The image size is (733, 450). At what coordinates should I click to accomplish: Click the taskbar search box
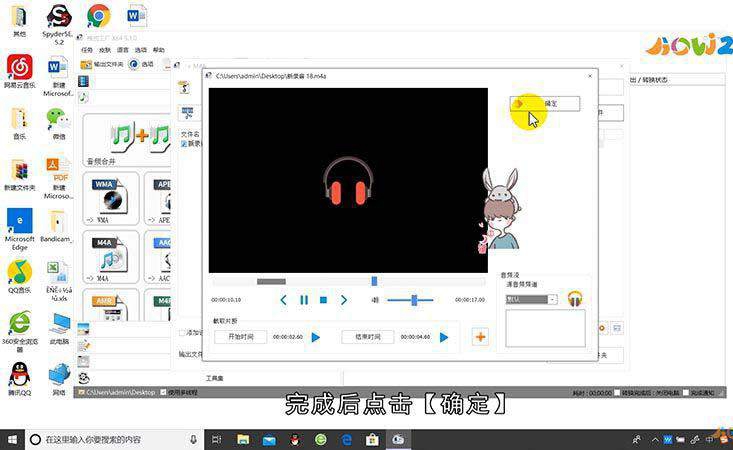coord(115,440)
